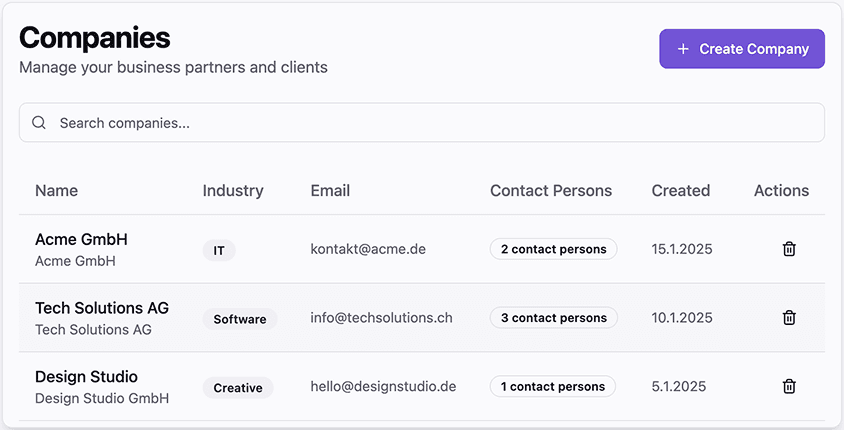Image resolution: width=844 pixels, height=430 pixels.
Task: Click the info@techsolutions.ch email
Action: pyautogui.click(x=381, y=318)
